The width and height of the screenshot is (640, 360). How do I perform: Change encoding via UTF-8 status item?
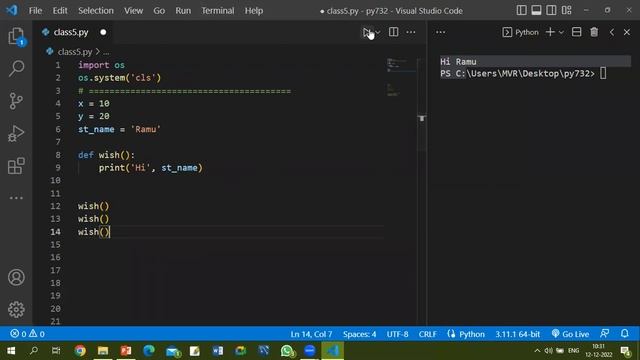398,334
